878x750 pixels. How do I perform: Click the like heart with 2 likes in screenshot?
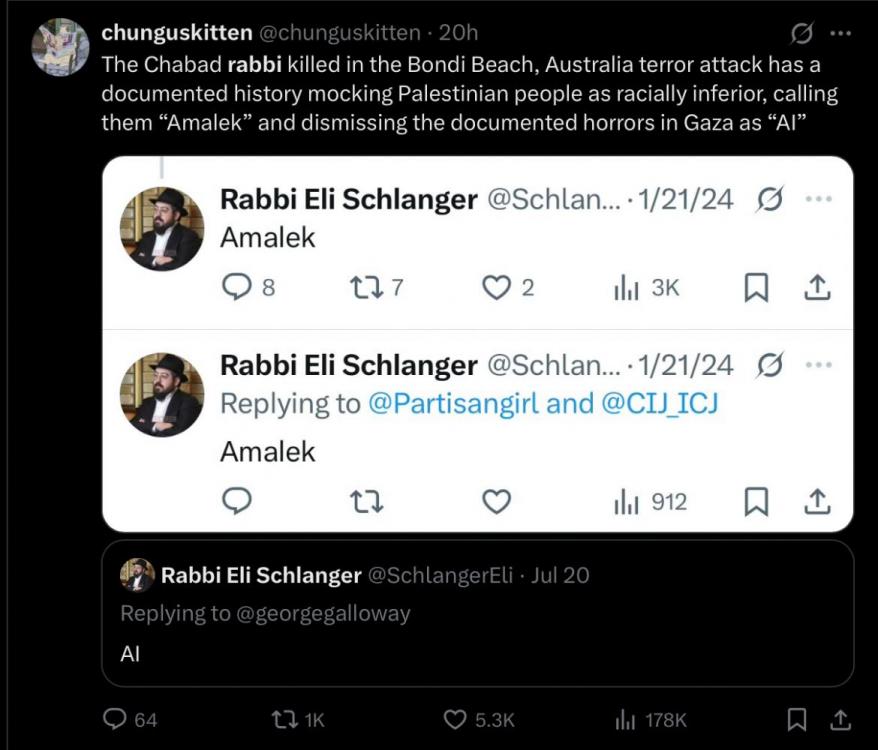[496, 288]
